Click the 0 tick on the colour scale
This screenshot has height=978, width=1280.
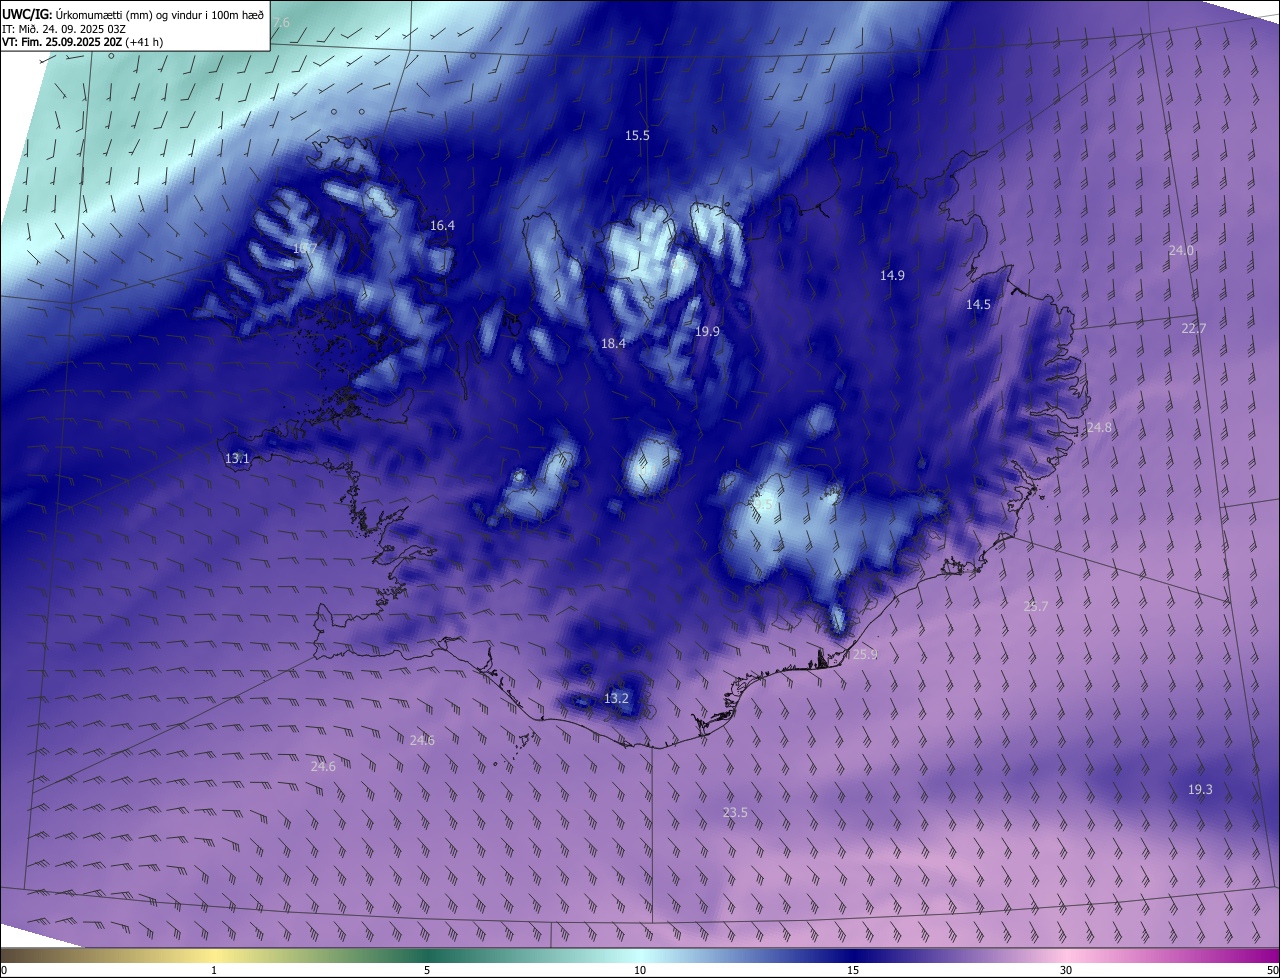click(4, 970)
